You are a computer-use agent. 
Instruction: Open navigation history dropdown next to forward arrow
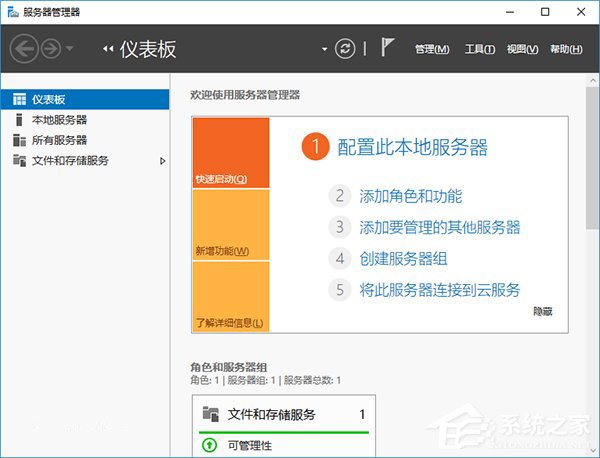(69, 49)
